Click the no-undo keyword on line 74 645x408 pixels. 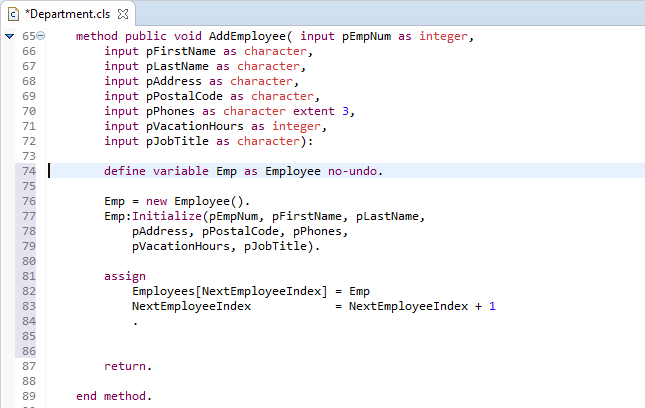[352, 171]
